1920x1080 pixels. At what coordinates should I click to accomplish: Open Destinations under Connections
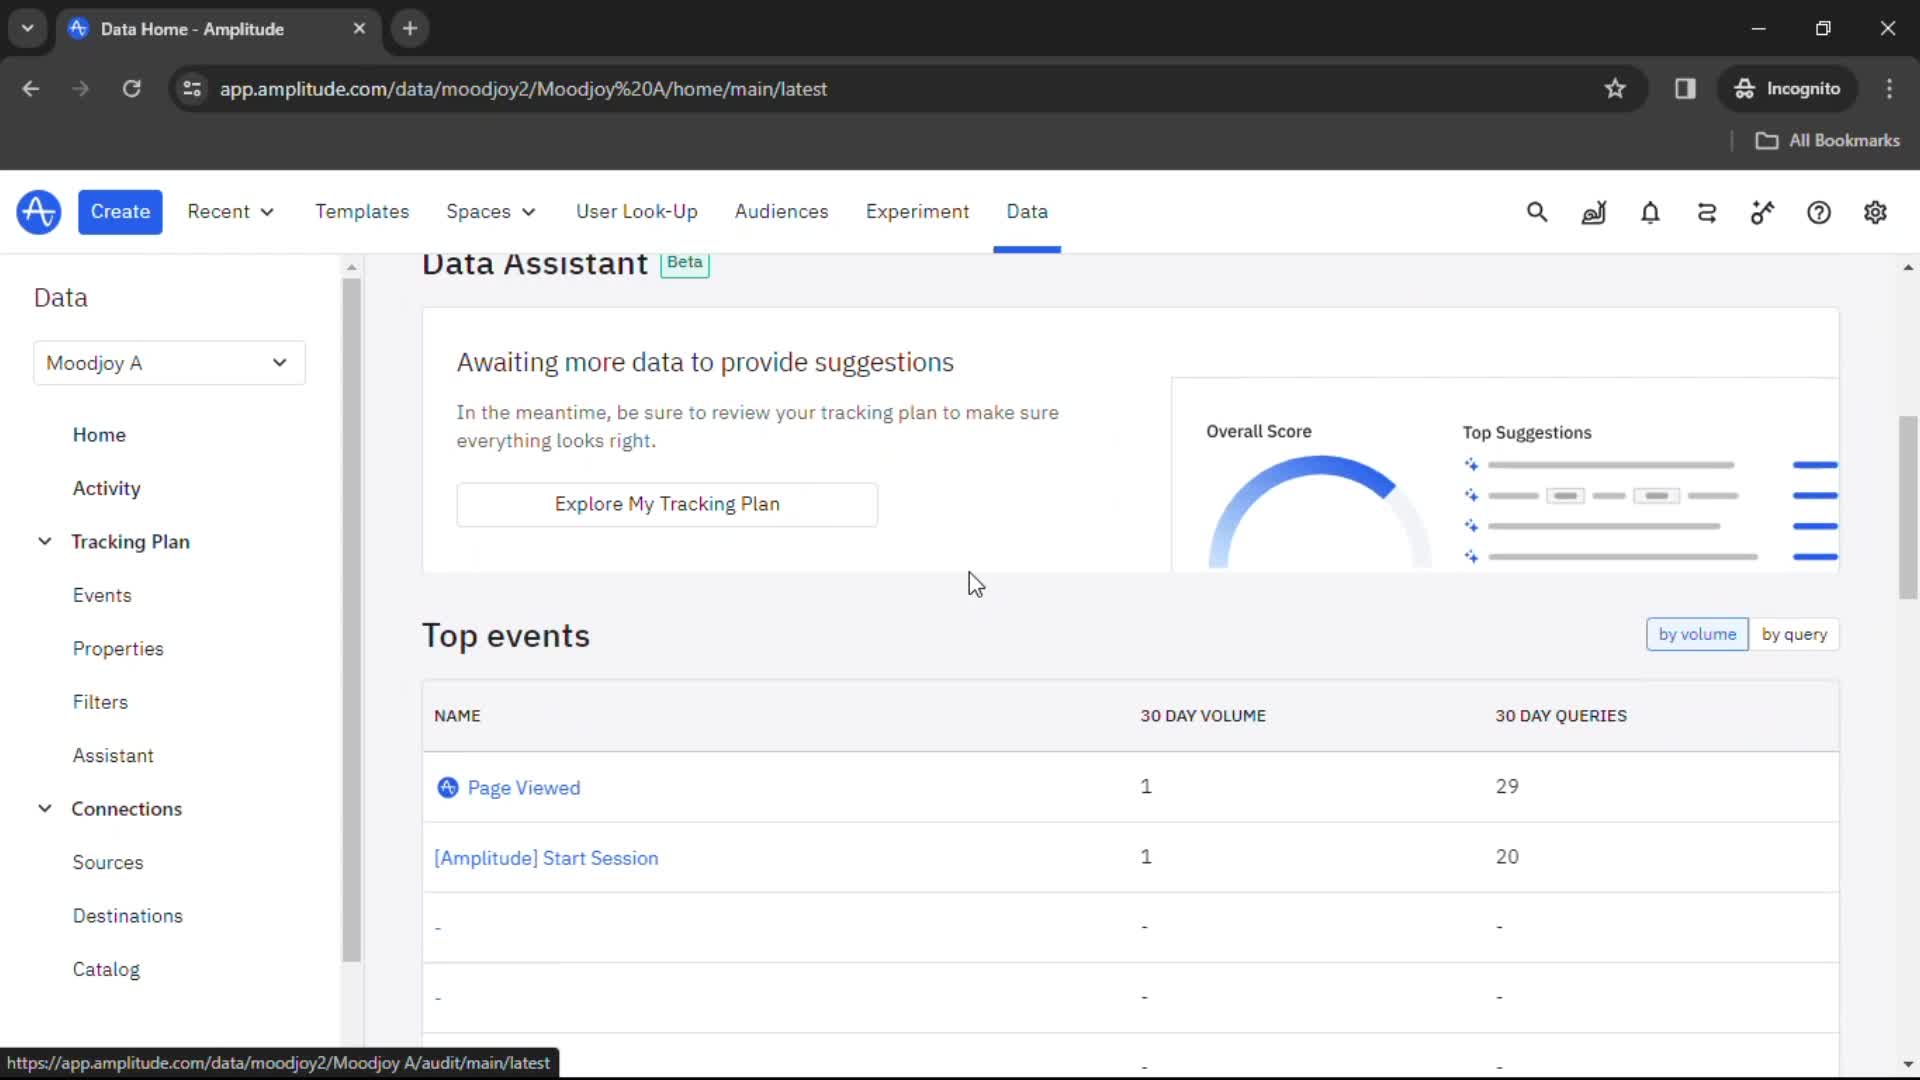point(128,916)
